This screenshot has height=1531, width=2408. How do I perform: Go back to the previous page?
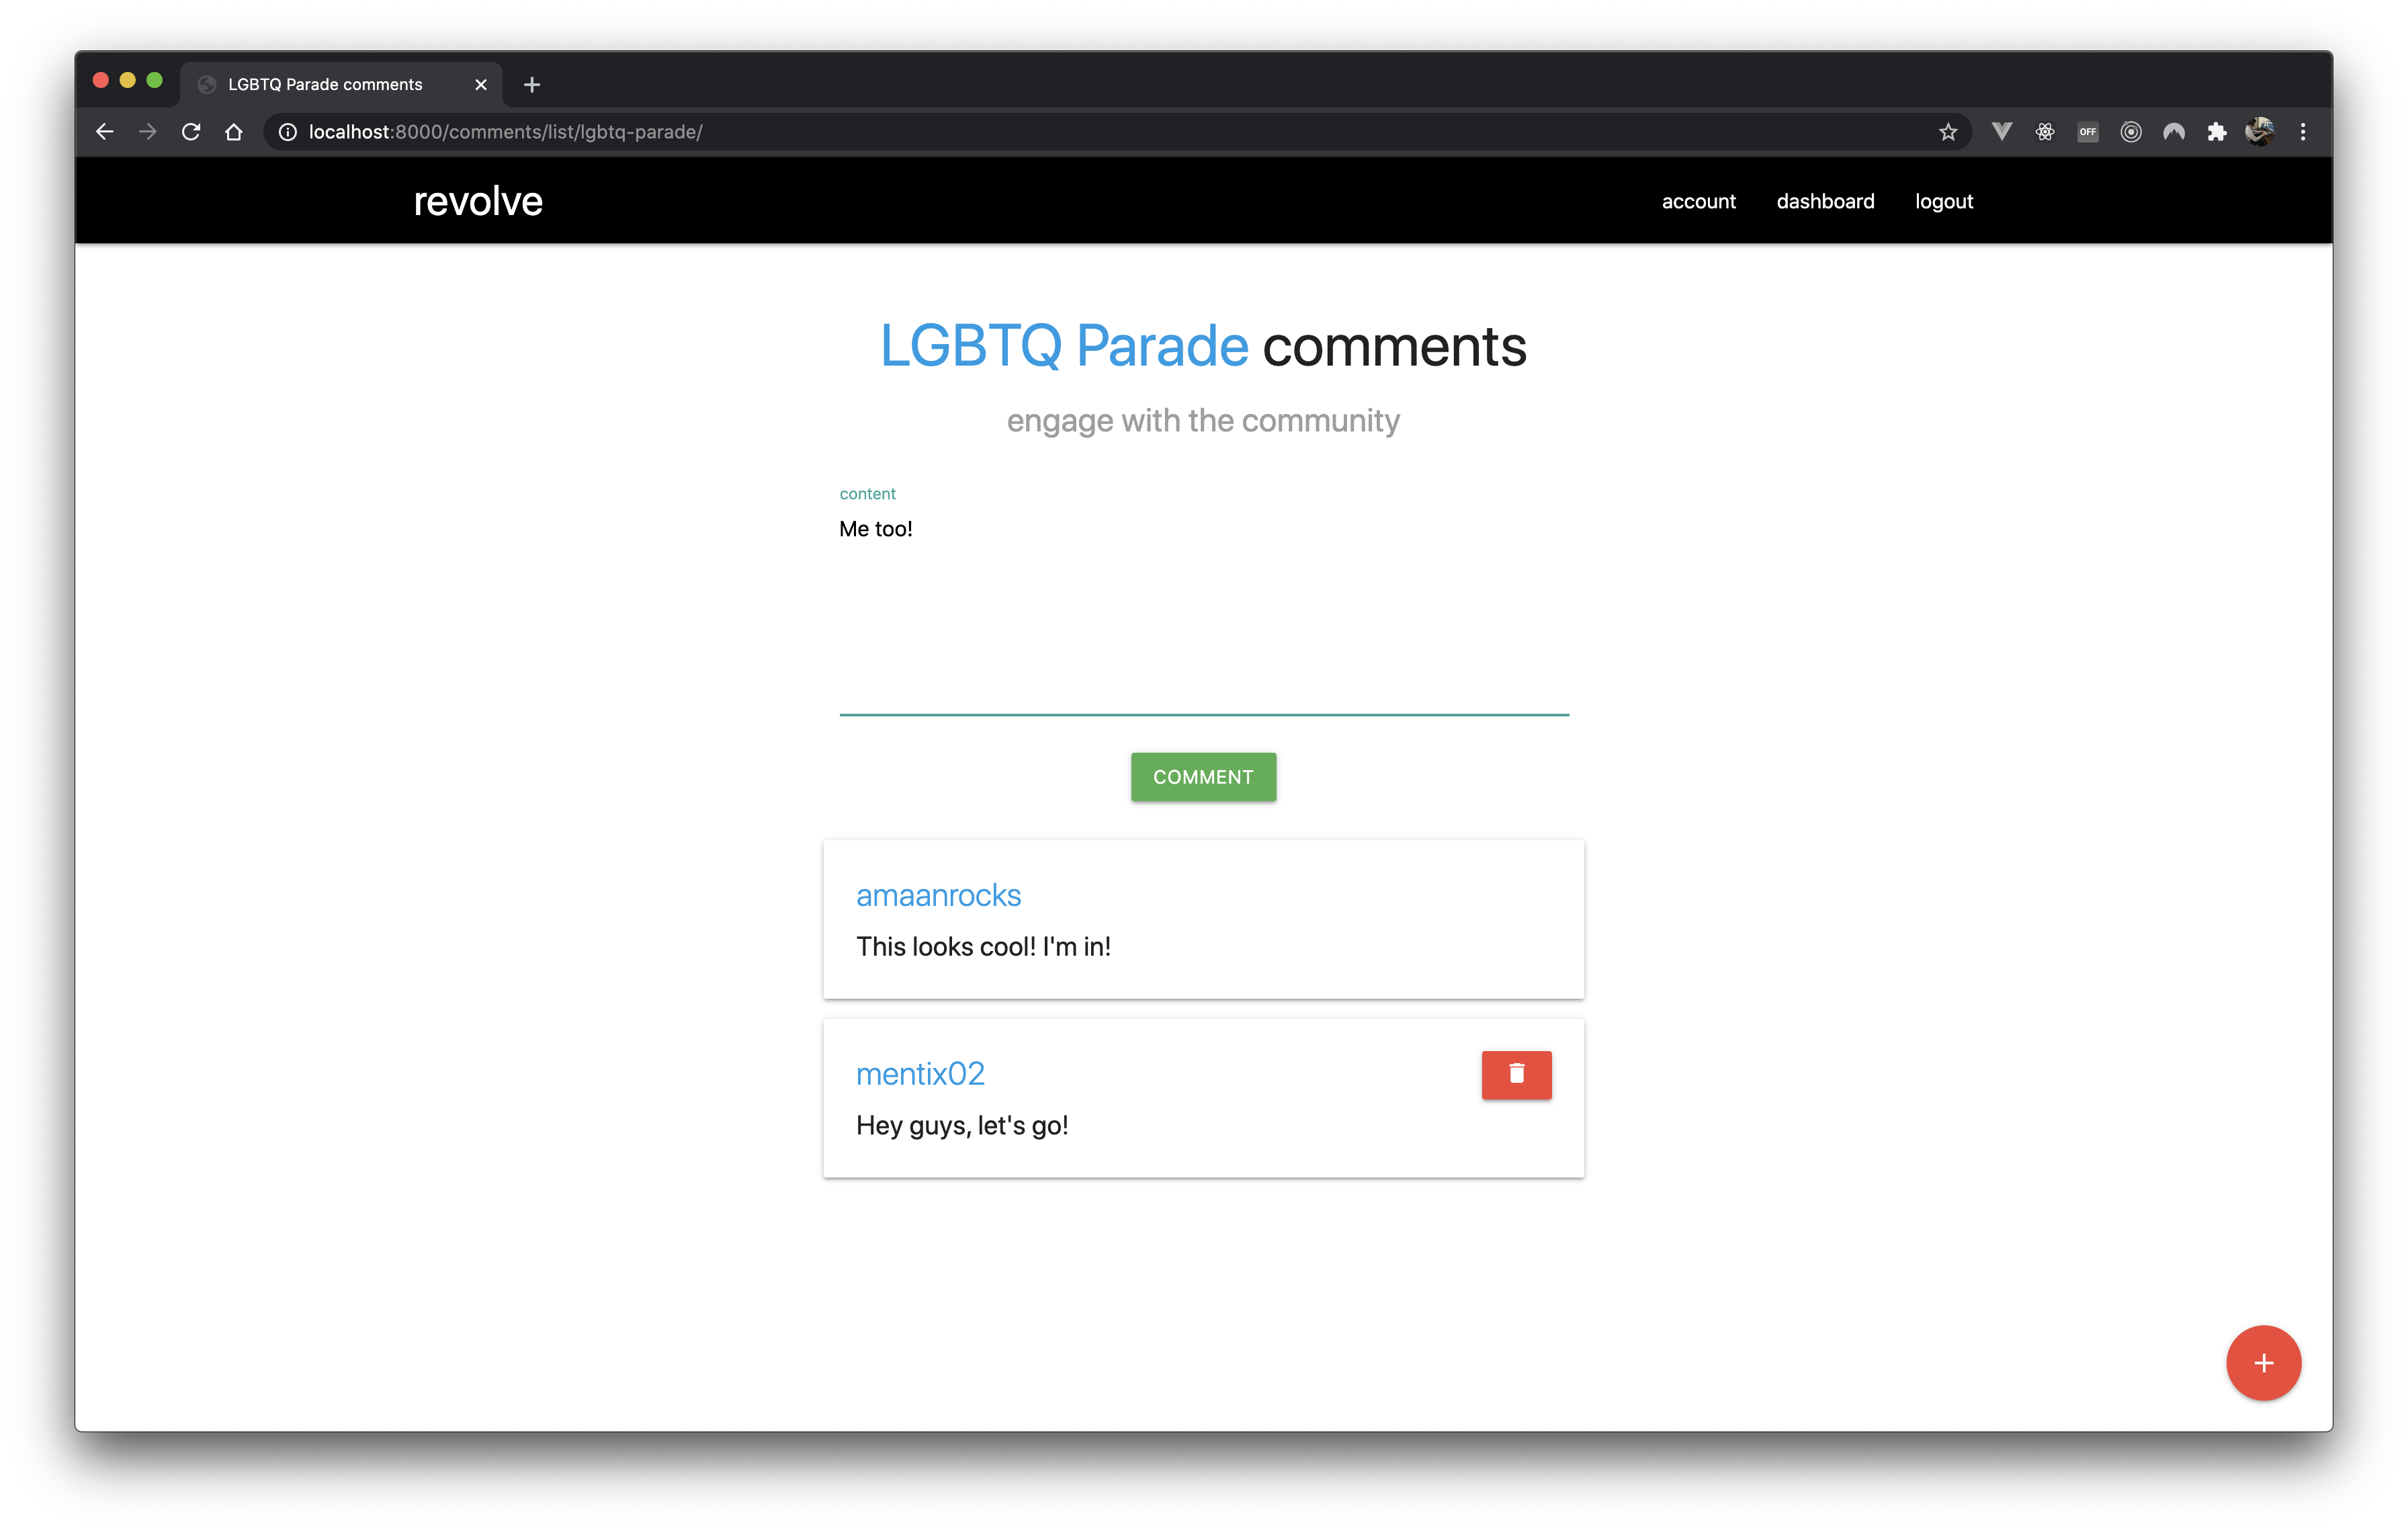tap(105, 132)
